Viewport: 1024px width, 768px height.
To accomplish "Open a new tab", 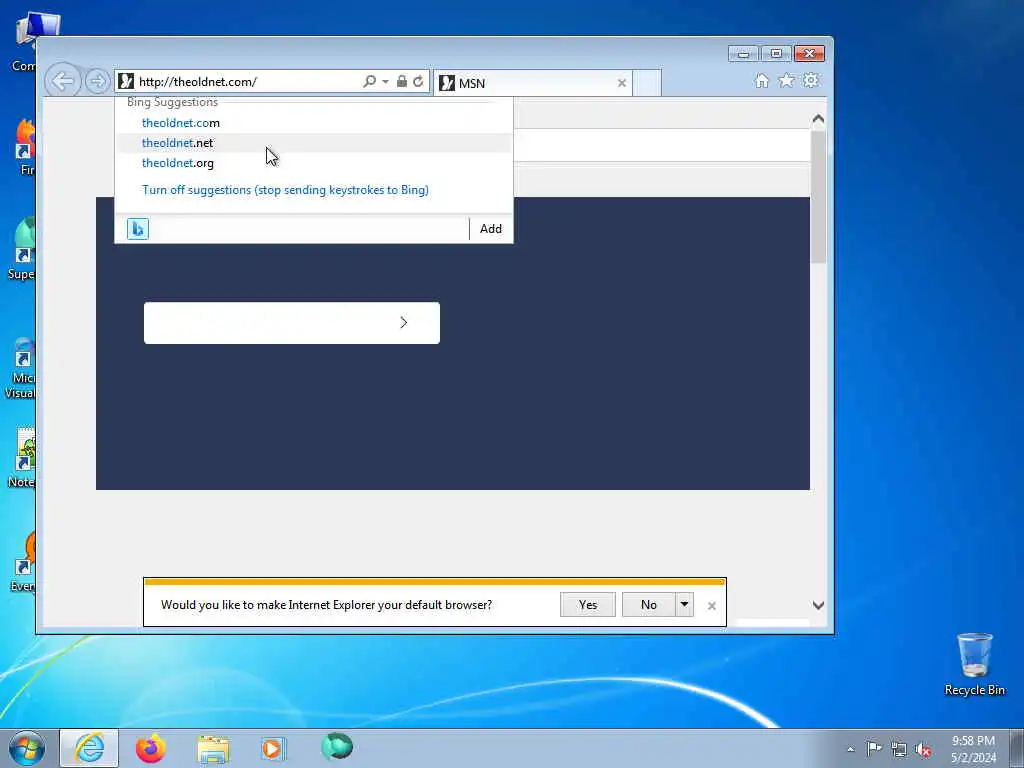I will 647,83.
